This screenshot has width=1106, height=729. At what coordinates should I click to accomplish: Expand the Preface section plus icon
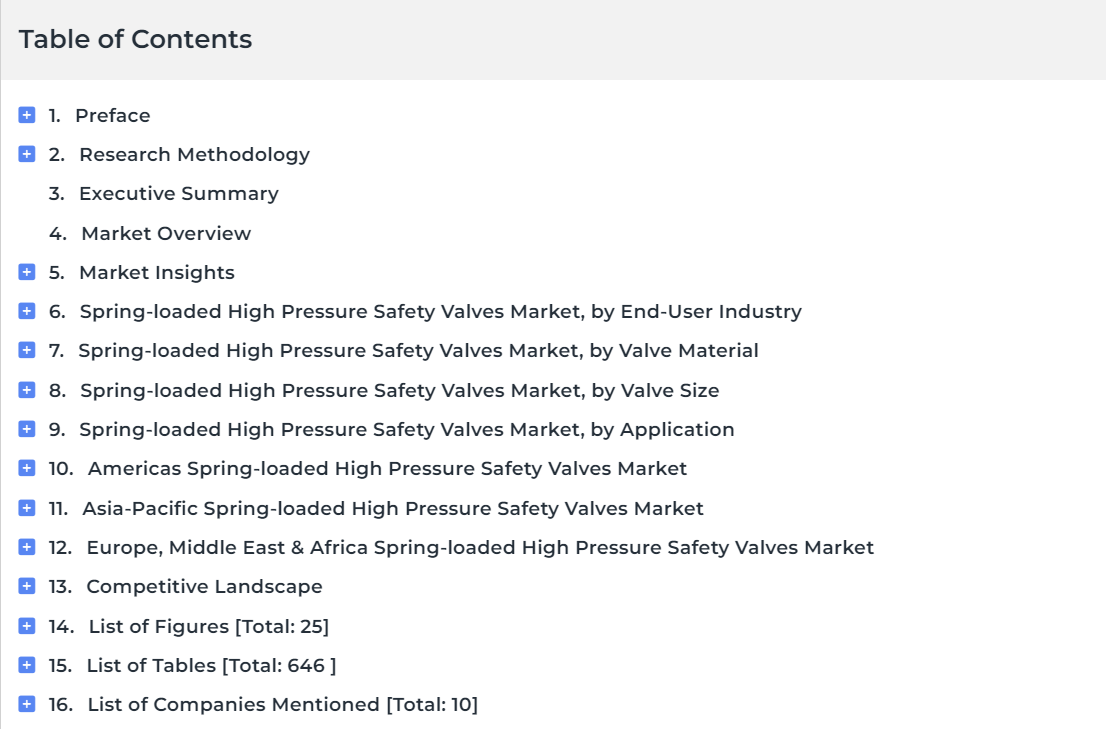27,115
